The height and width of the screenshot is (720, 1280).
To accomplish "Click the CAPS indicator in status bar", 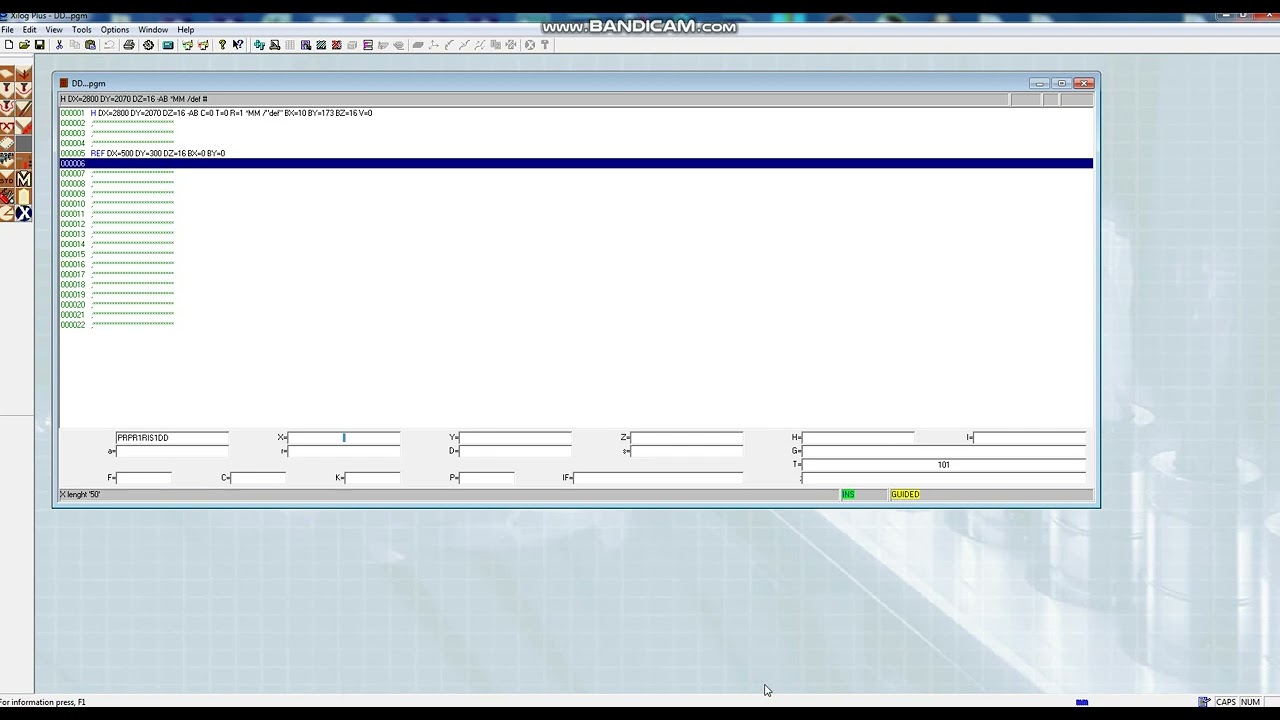I will point(1225,702).
